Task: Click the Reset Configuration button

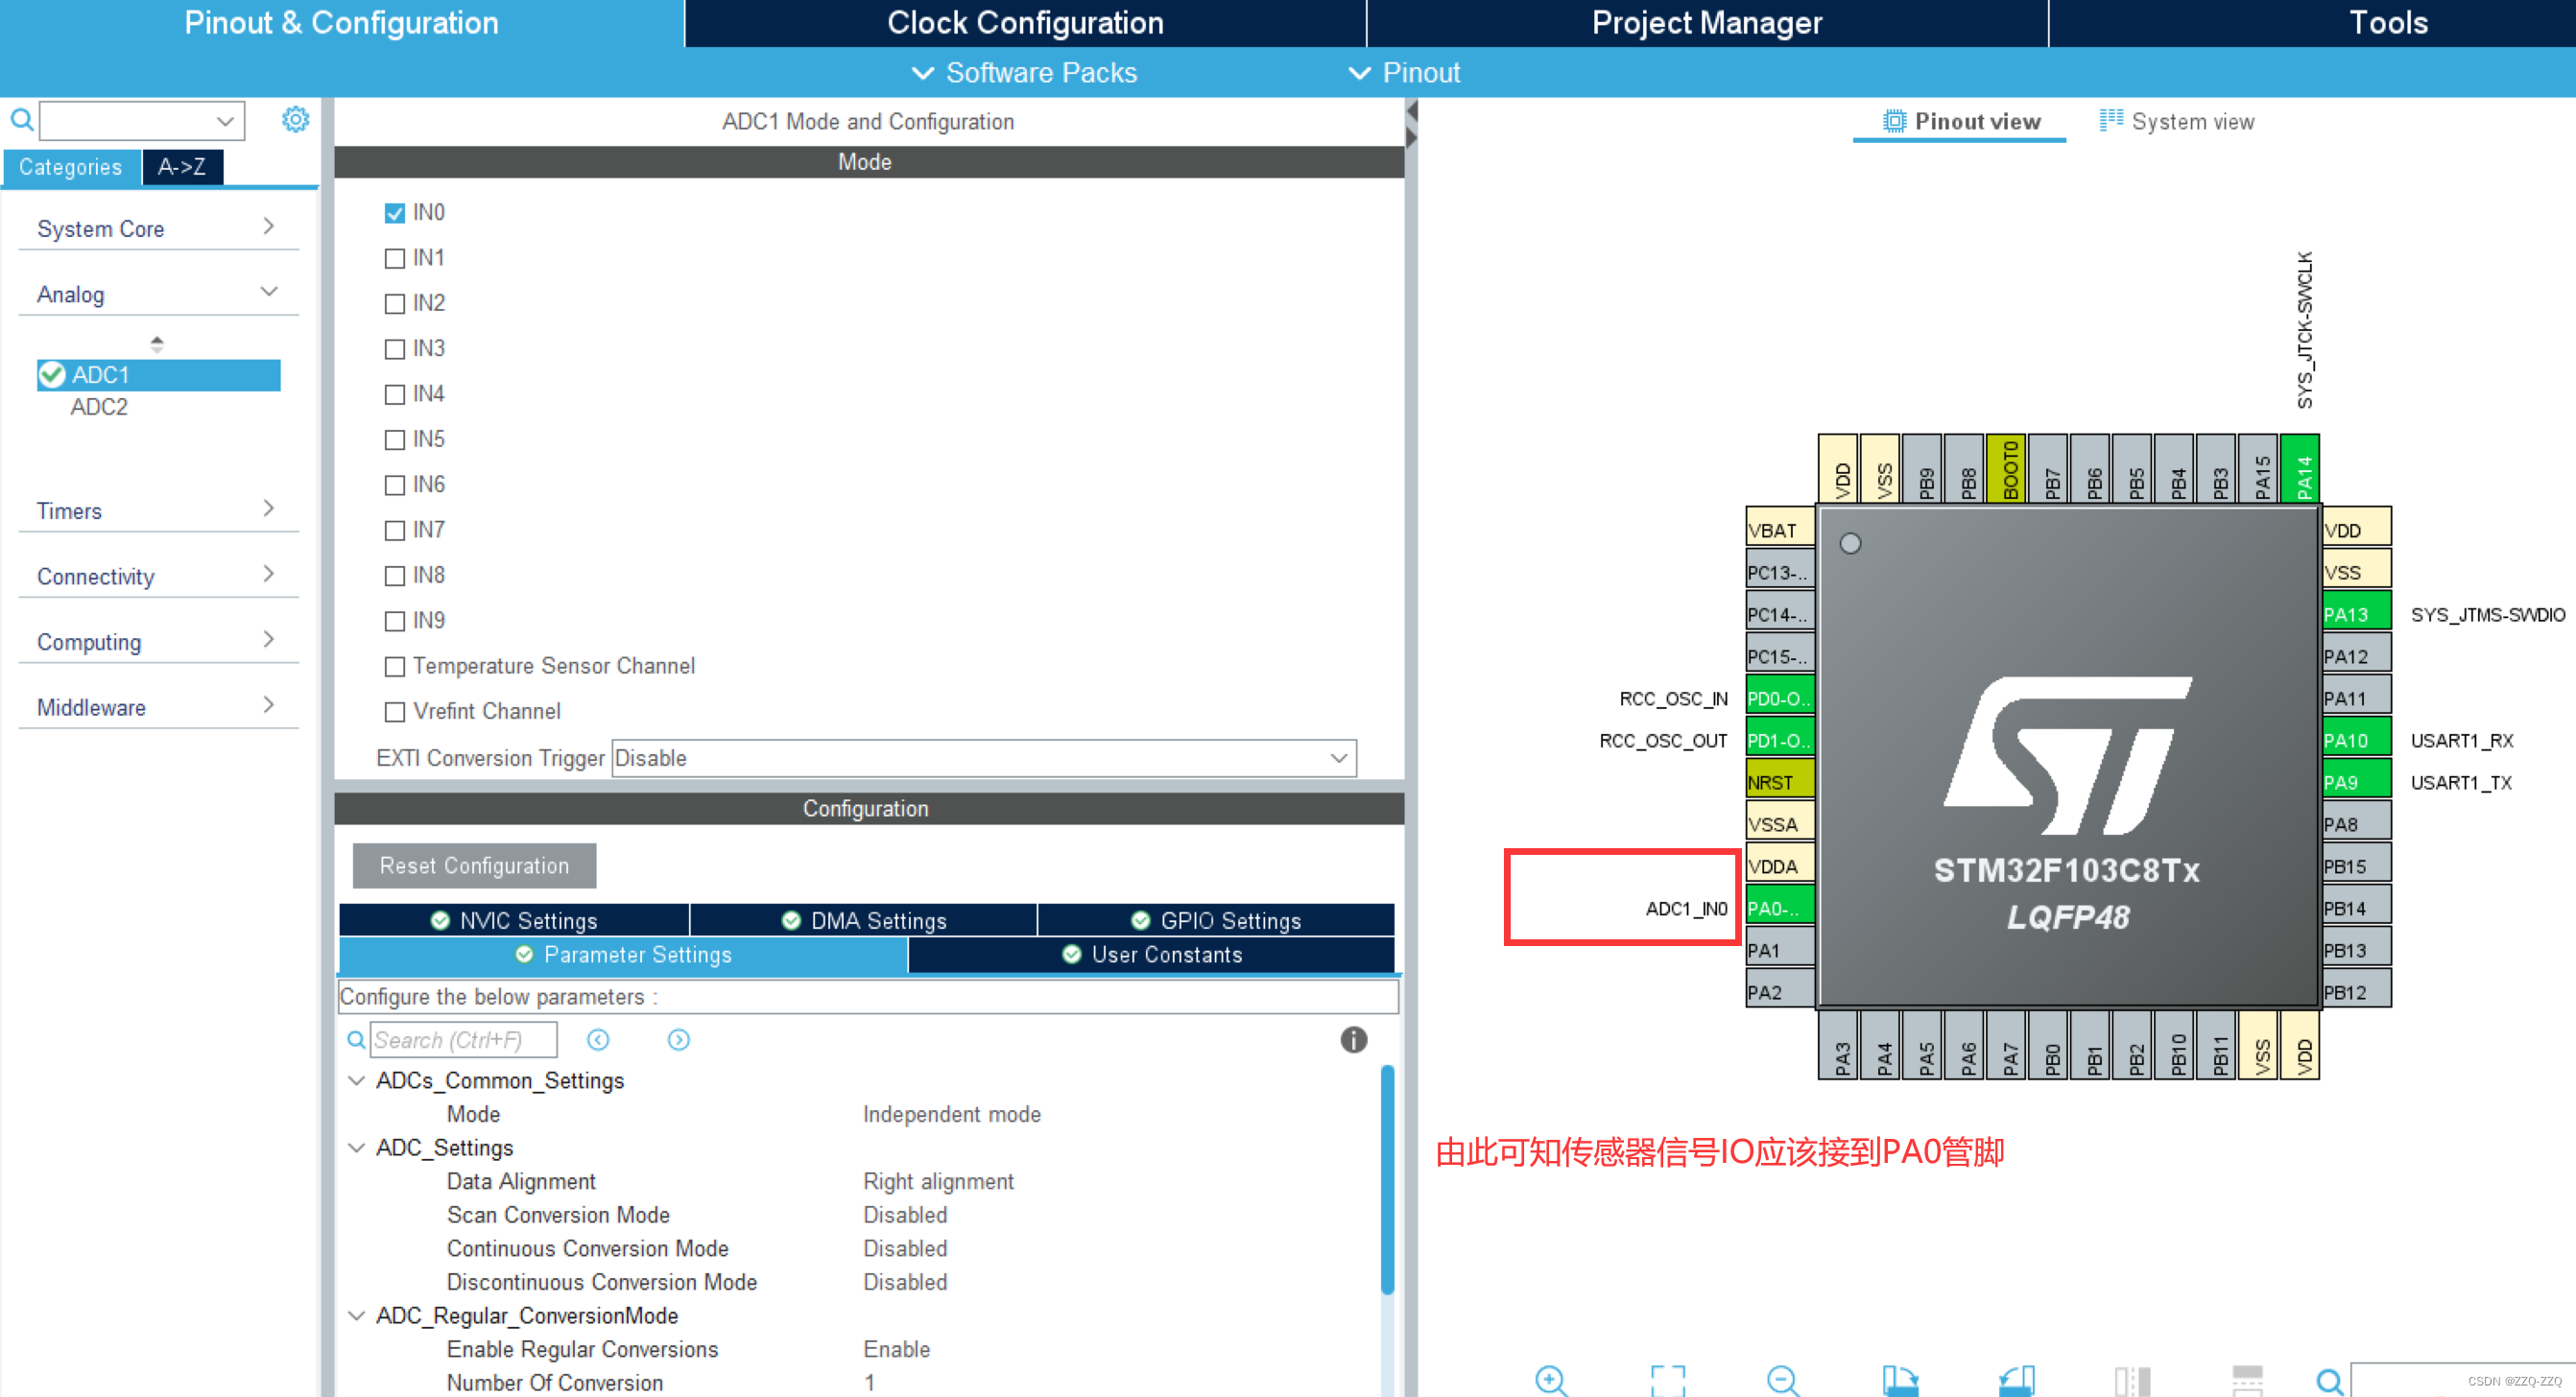Action: 474,865
